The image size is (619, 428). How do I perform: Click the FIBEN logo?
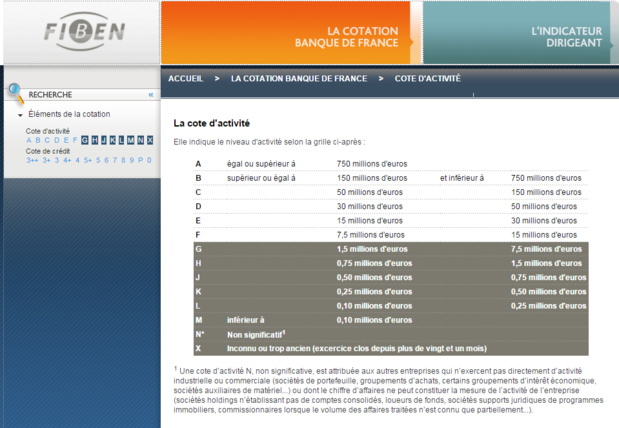84,32
